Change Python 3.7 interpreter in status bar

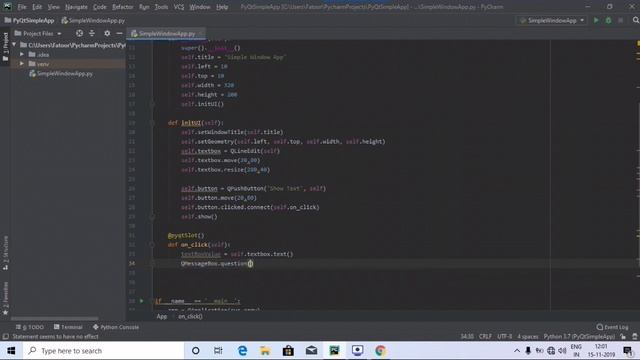coord(579,336)
